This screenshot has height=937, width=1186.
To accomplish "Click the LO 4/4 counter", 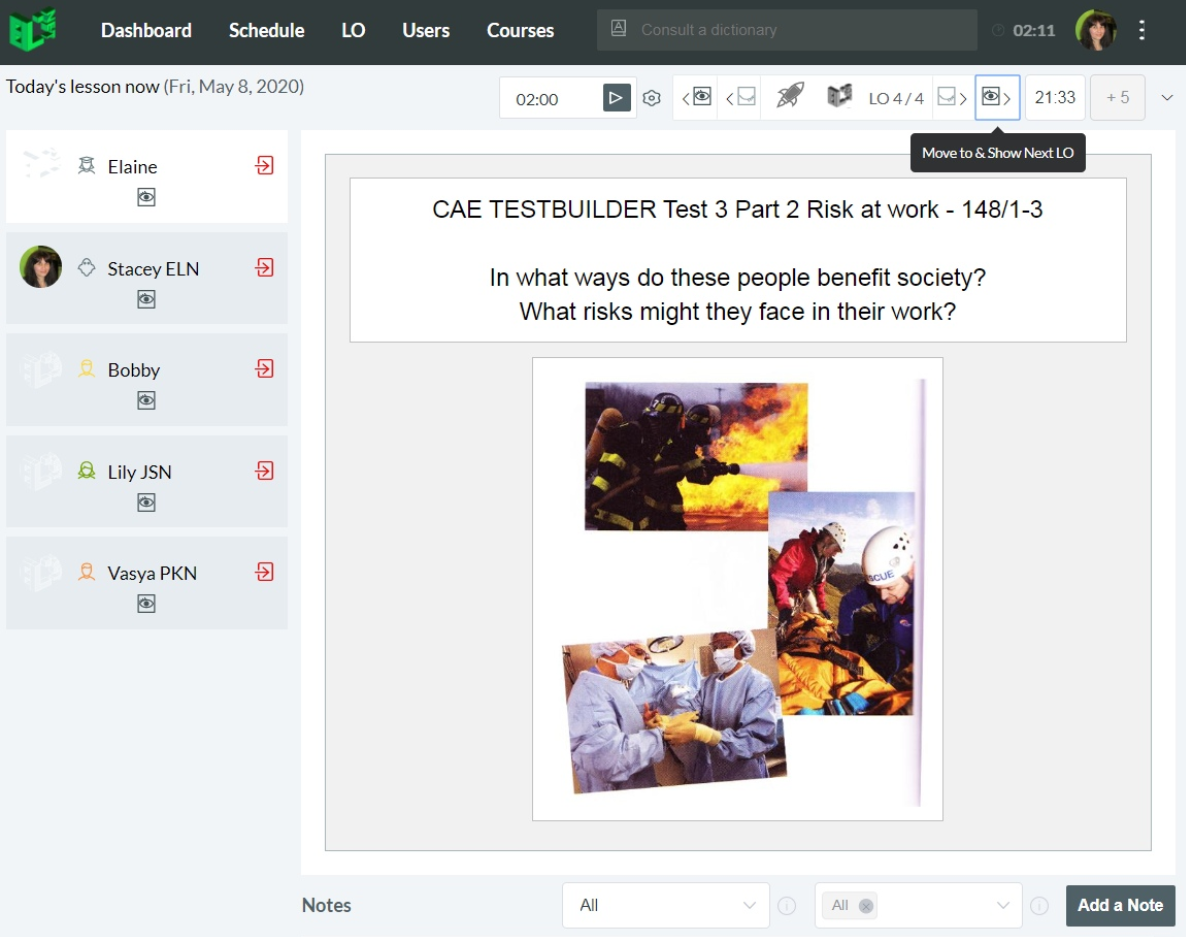I will [896, 98].
